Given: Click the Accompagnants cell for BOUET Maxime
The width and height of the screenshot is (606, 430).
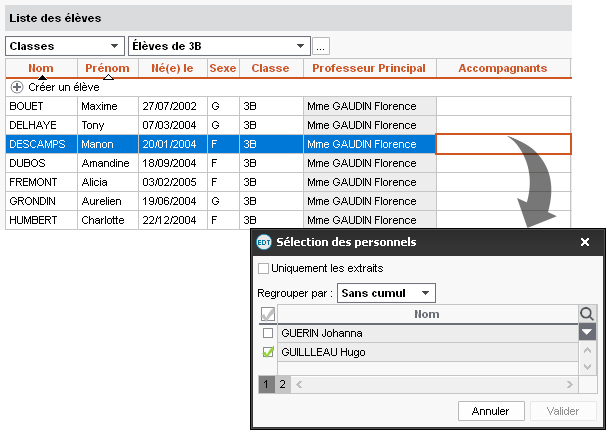Looking at the screenshot, I should pyautogui.click(x=503, y=106).
